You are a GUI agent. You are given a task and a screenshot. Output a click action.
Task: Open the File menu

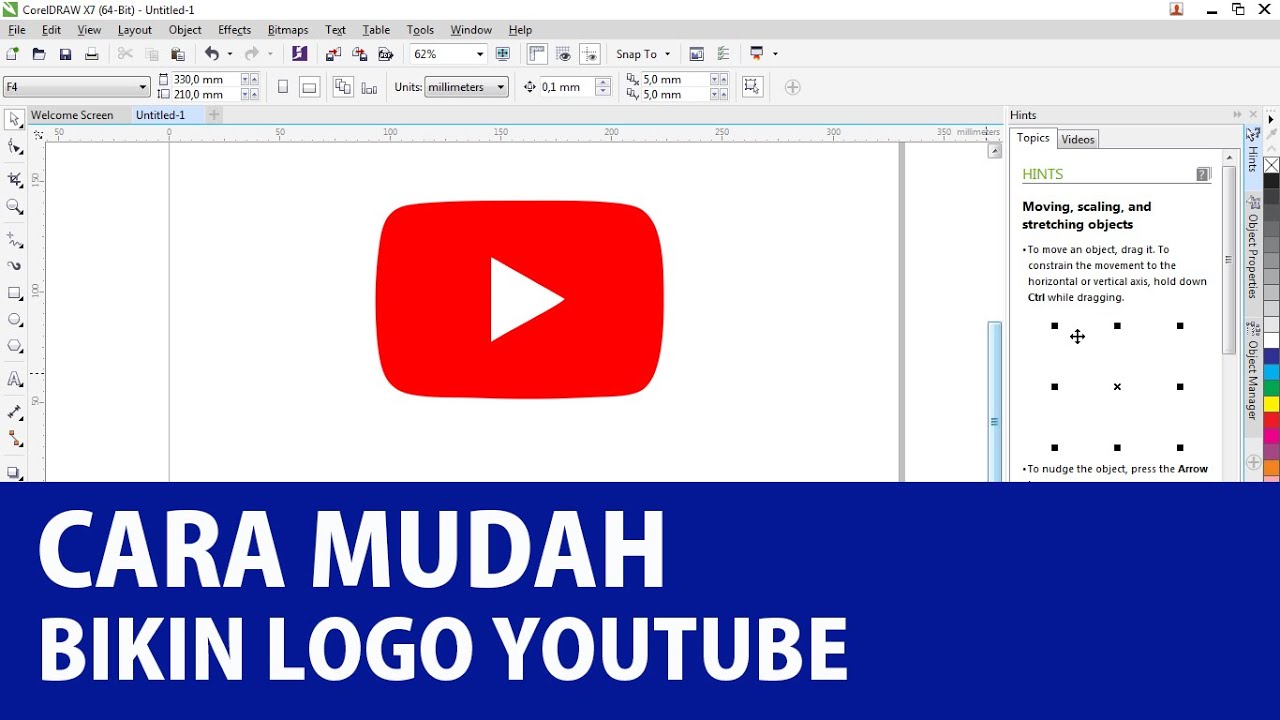click(16, 30)
